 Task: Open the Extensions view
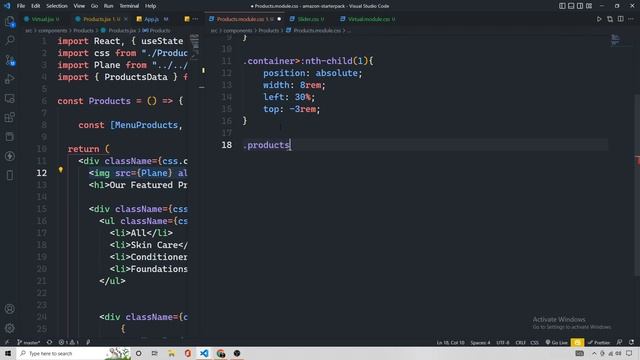(9, 118)
